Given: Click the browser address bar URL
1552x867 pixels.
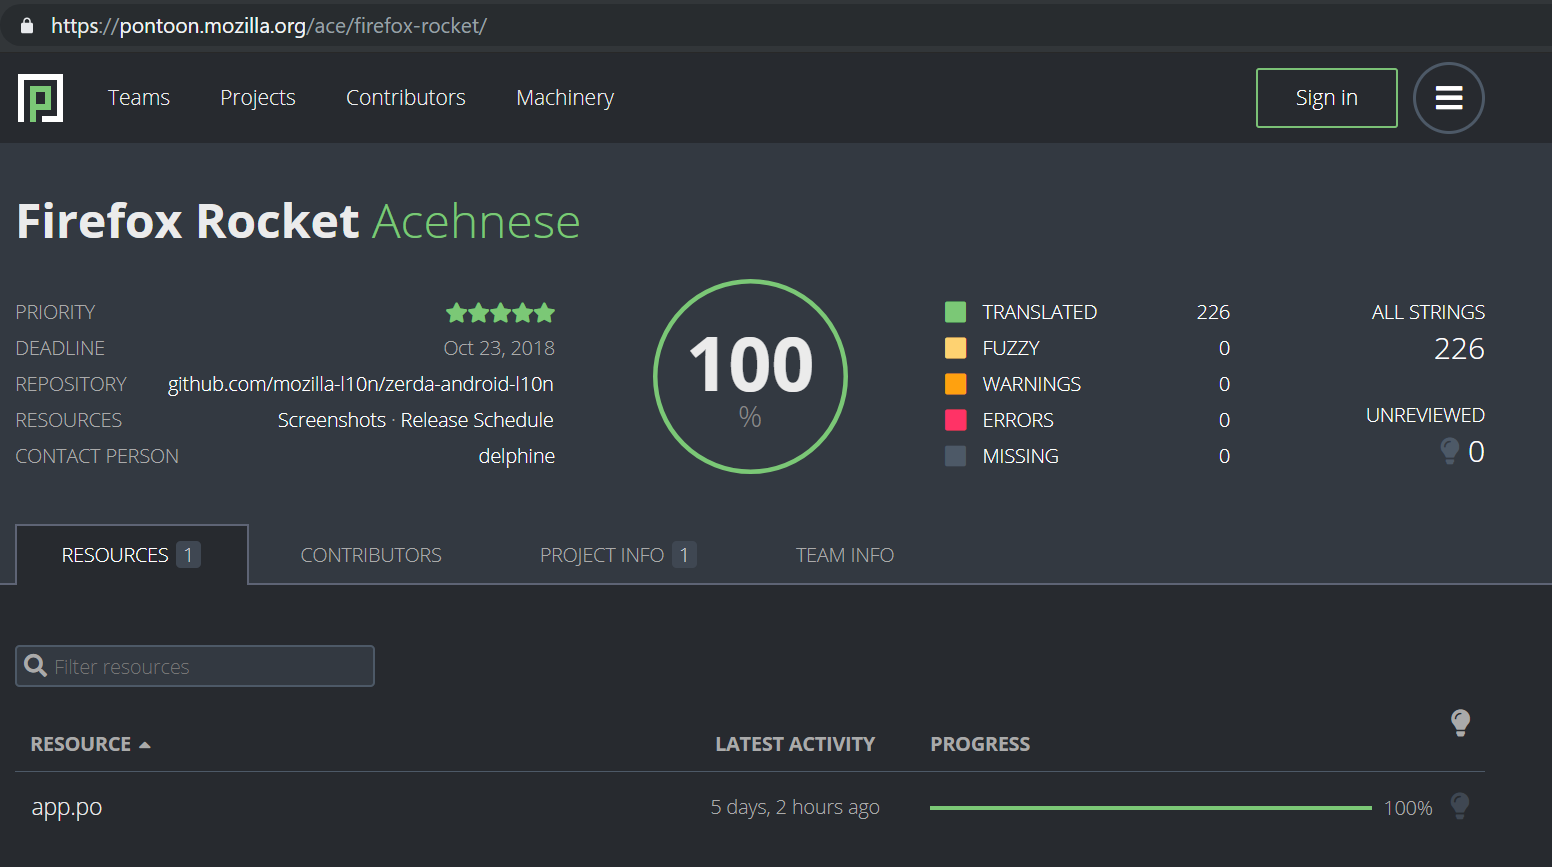Looking at the screenshot, I should click(x=269, y=26).
